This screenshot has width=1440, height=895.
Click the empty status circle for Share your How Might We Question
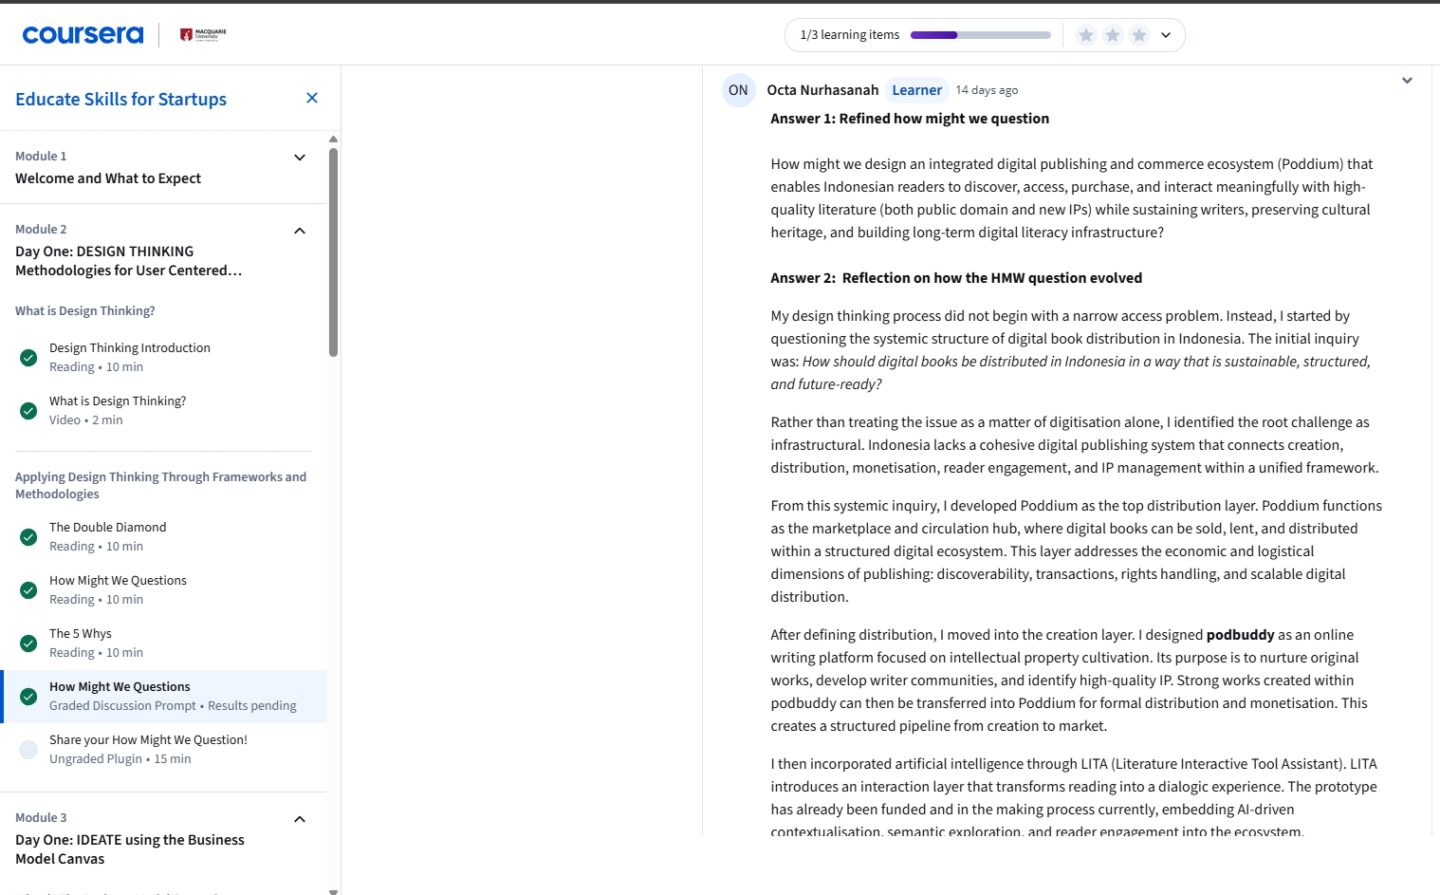tap(29, 749)
